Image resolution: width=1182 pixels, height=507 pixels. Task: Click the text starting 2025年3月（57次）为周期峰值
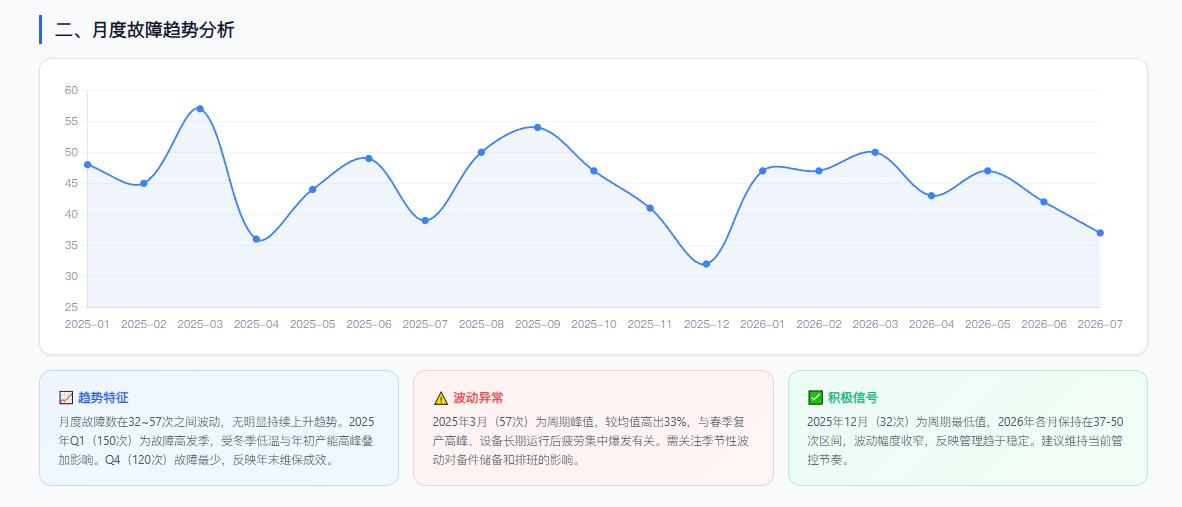[589, 440]
